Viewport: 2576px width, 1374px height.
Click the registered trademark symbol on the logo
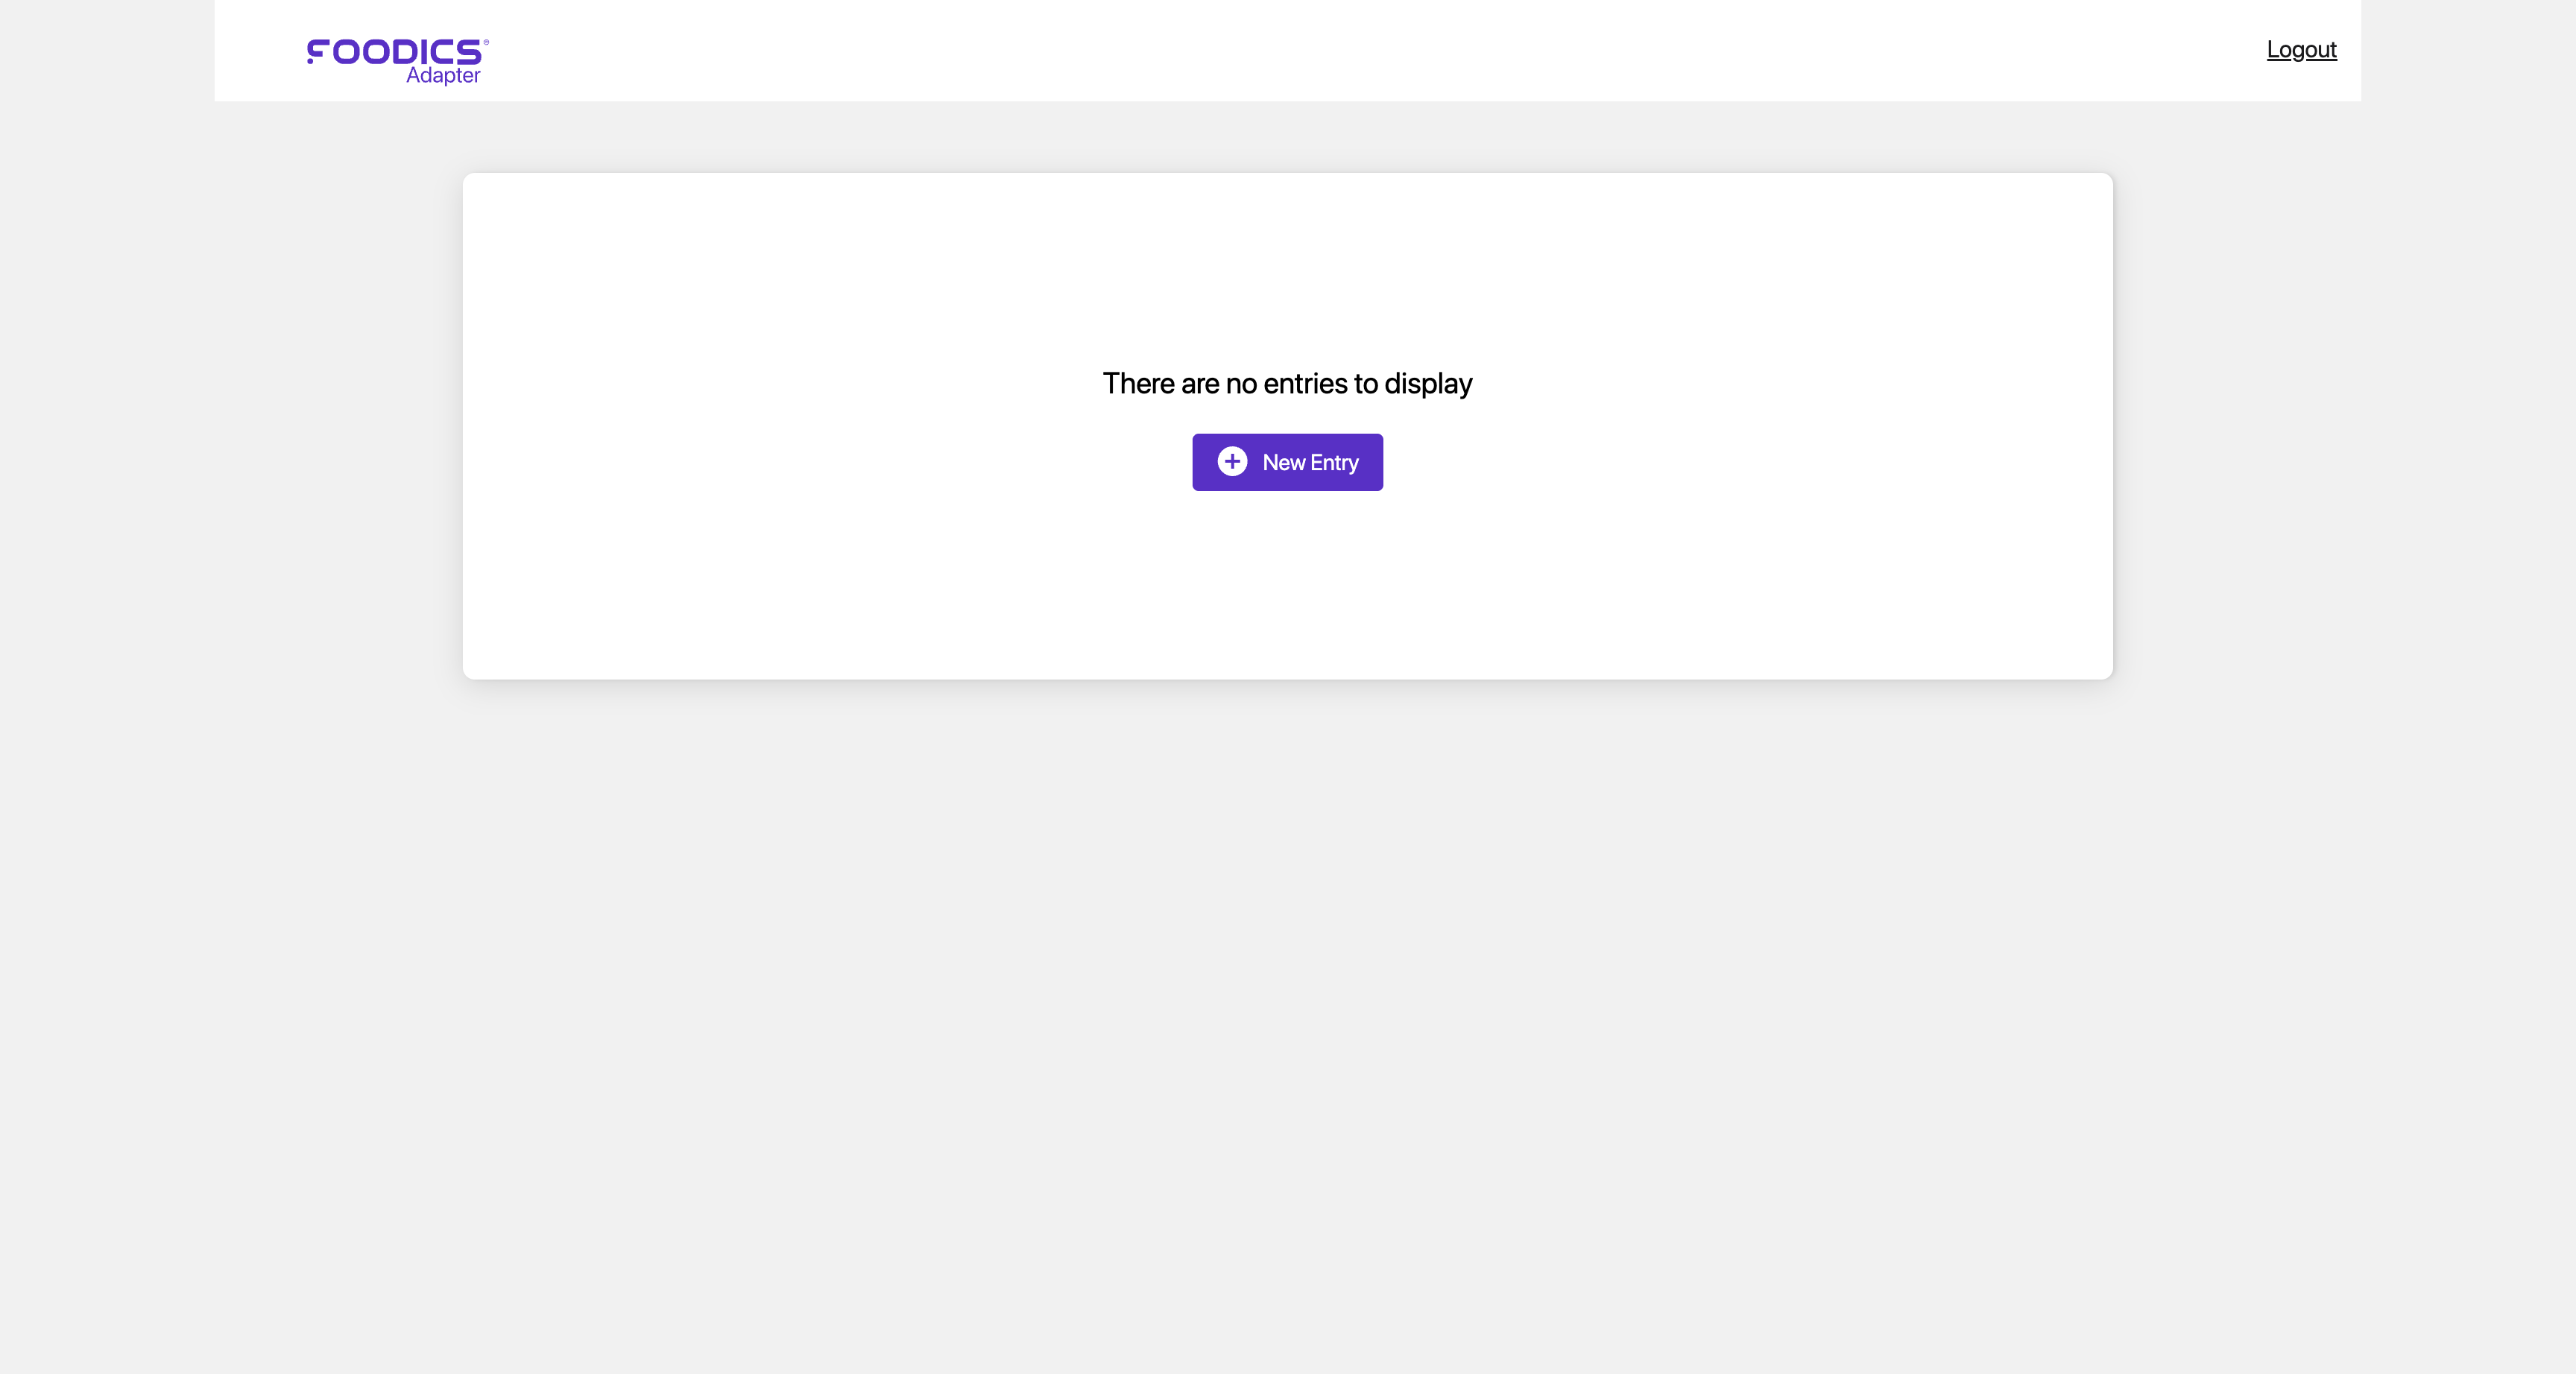click(486, 42)
